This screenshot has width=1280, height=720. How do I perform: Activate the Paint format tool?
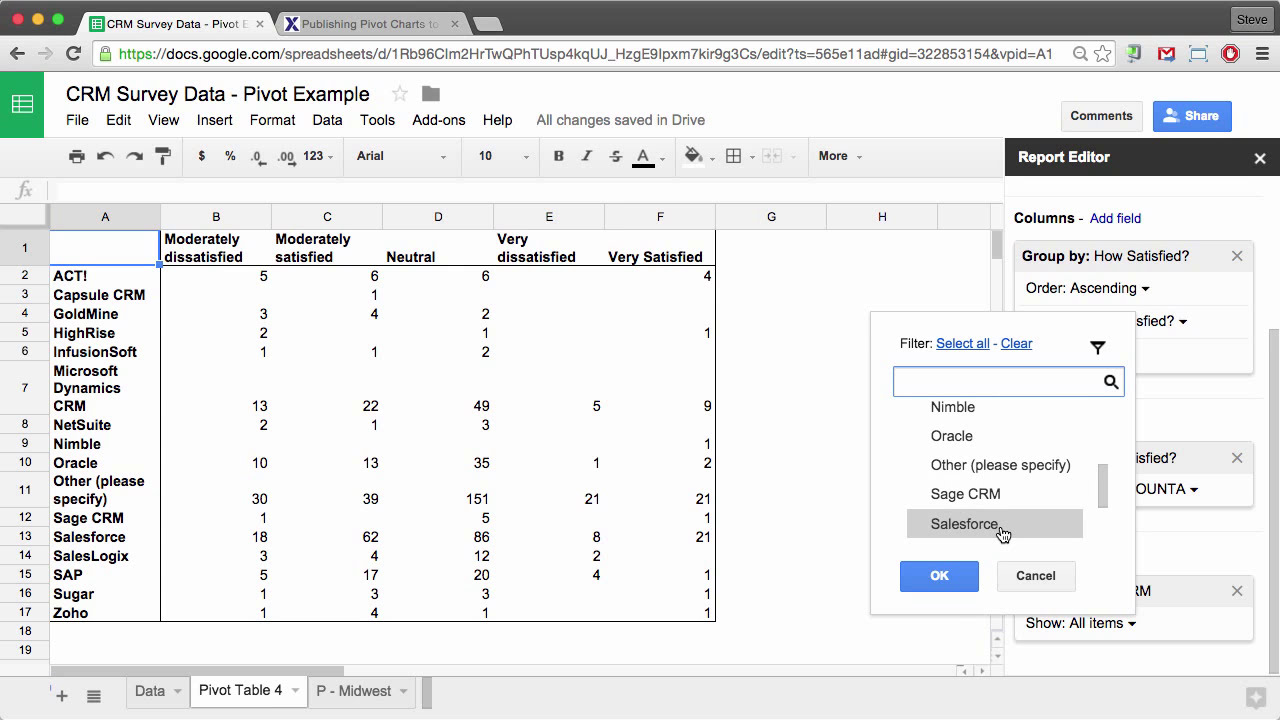click(x=163, y=156)
